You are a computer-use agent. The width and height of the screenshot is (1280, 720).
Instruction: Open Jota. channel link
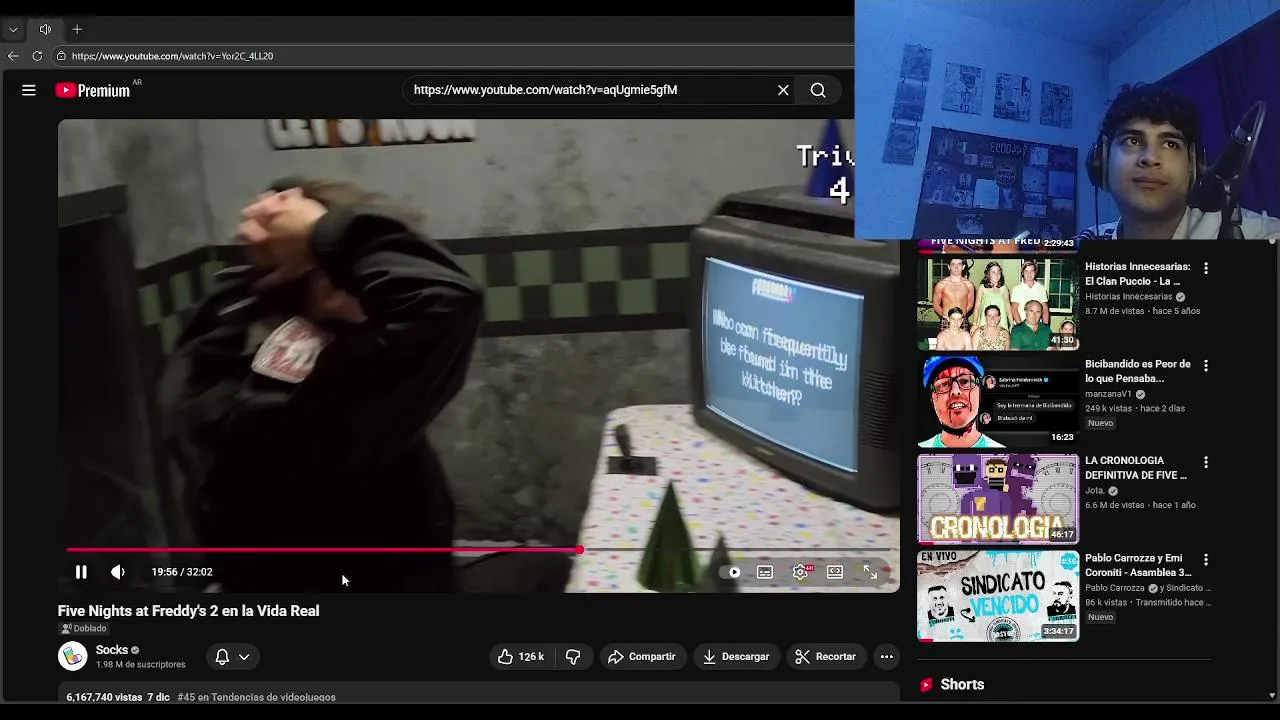[1095, 491]
